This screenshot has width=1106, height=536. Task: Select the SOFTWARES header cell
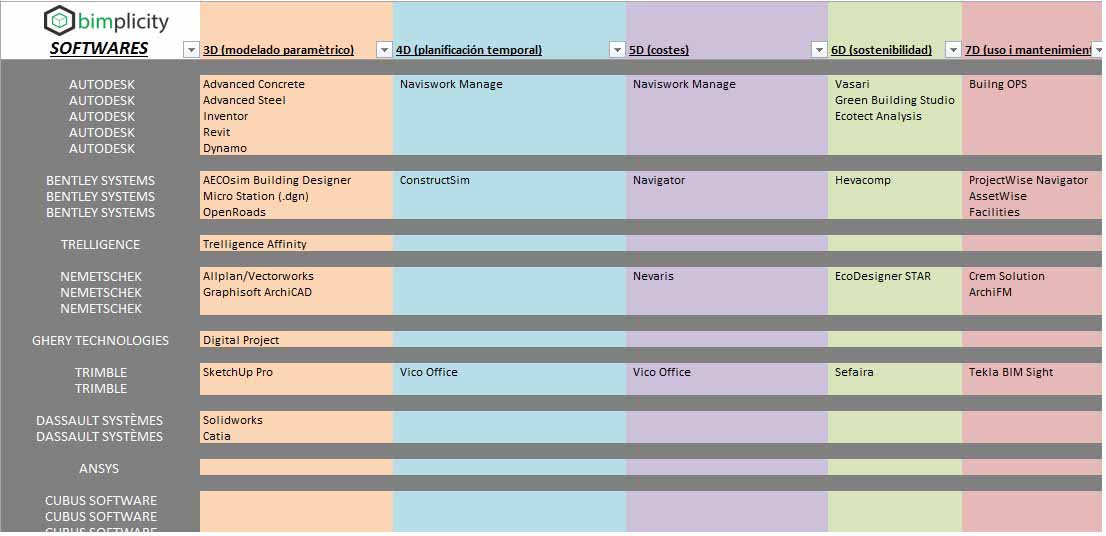pos(99,48)
